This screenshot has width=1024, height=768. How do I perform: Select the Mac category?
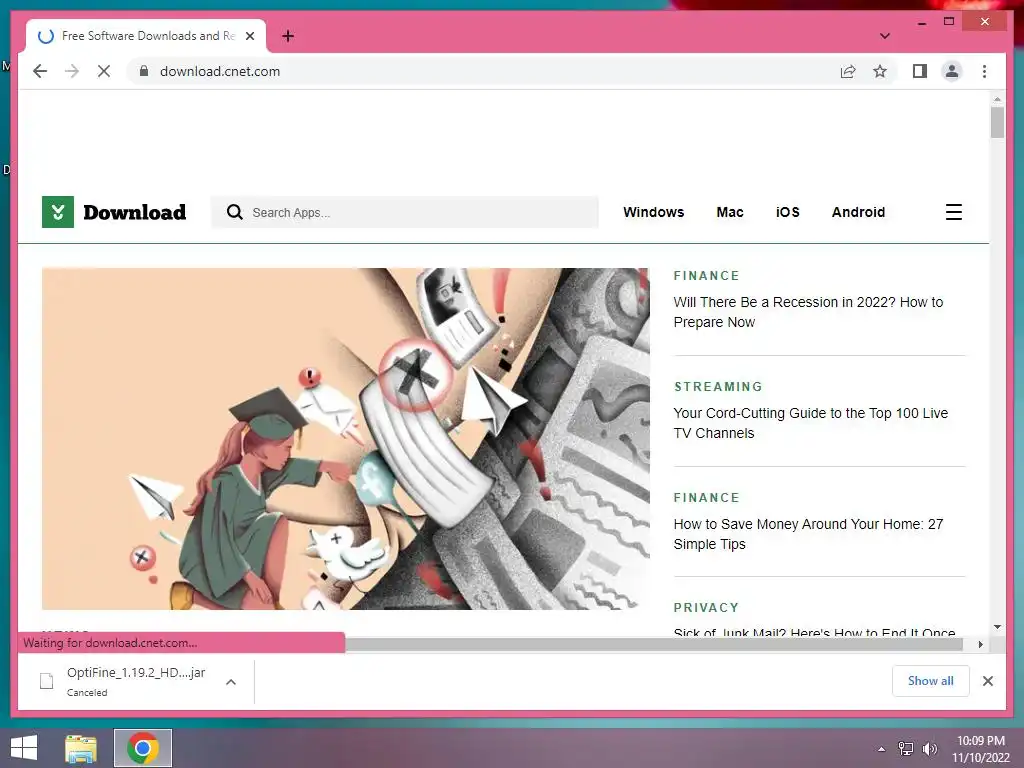(x=729, y=212)
